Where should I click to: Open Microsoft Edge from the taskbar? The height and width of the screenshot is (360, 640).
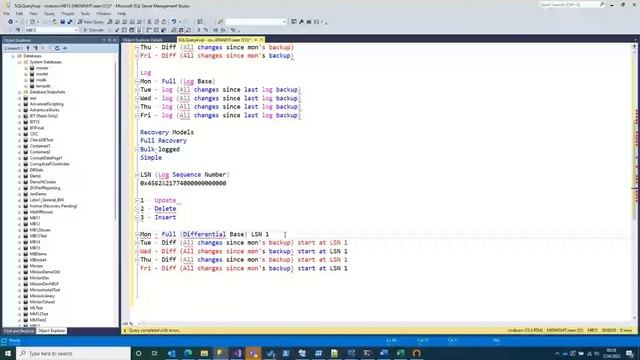[x=188, y=353]
